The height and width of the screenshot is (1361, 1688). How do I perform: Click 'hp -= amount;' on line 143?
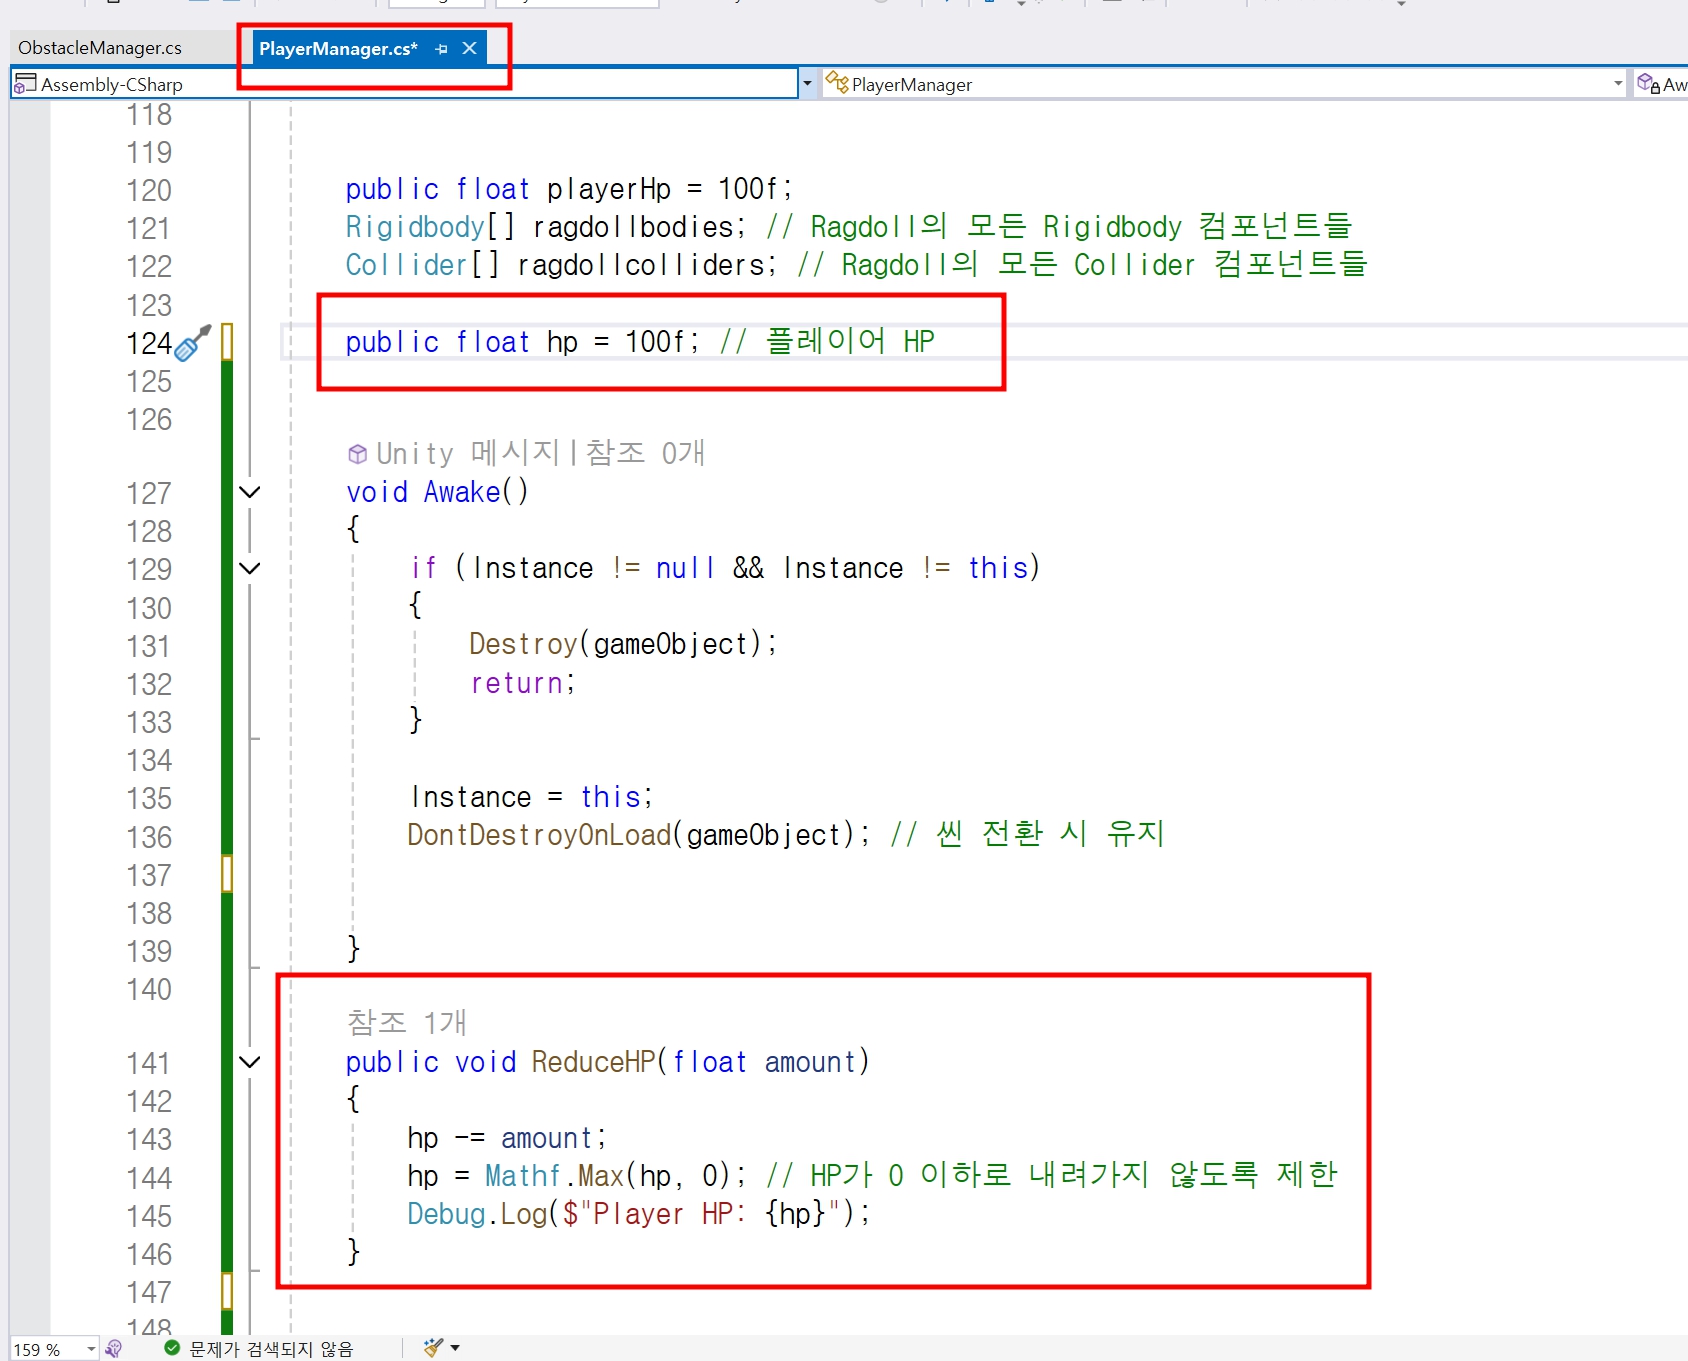(507, 1138)
